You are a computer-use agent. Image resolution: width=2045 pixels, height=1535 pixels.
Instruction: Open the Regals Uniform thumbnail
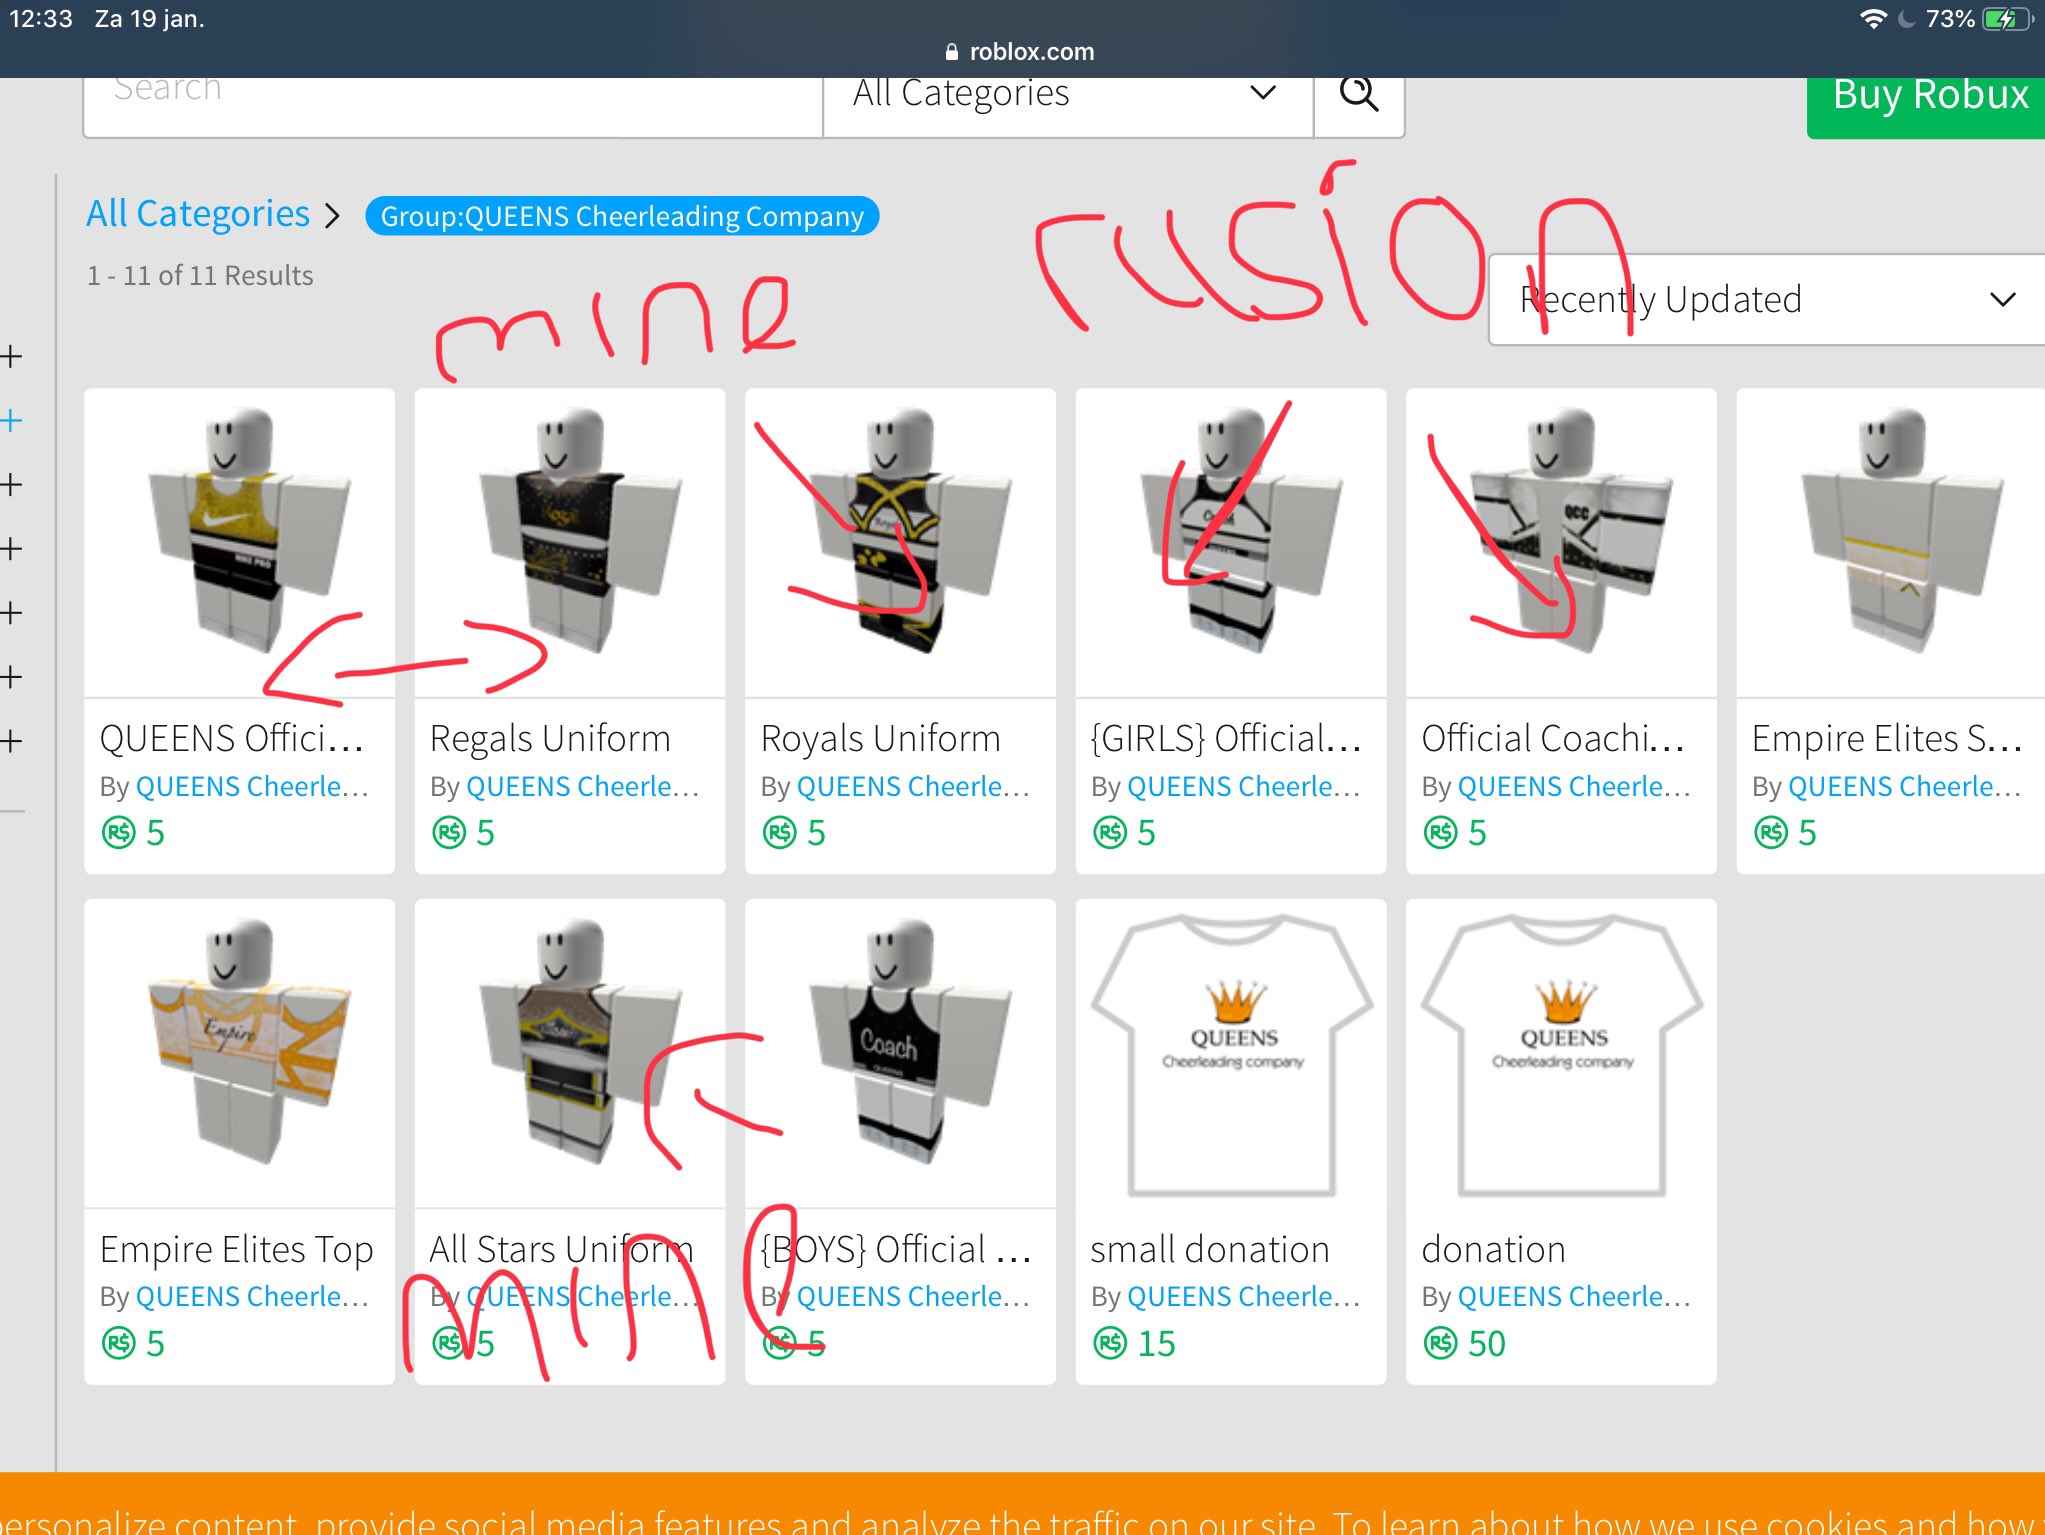570,542
